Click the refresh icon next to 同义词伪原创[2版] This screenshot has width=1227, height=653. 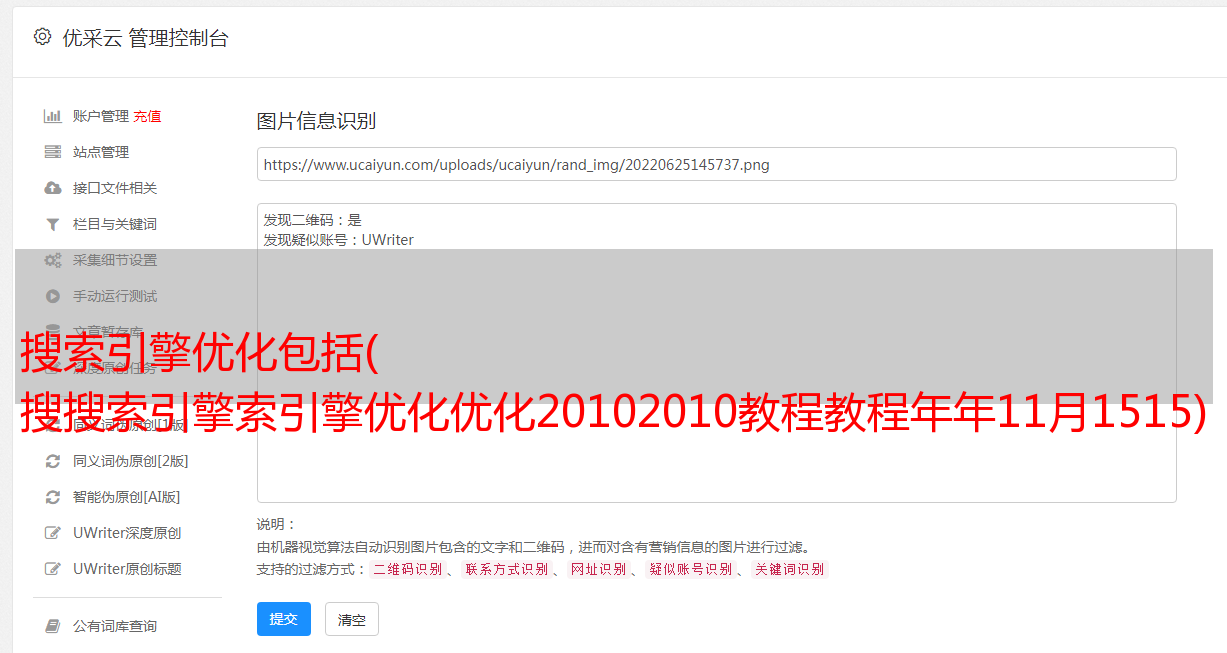53,461
